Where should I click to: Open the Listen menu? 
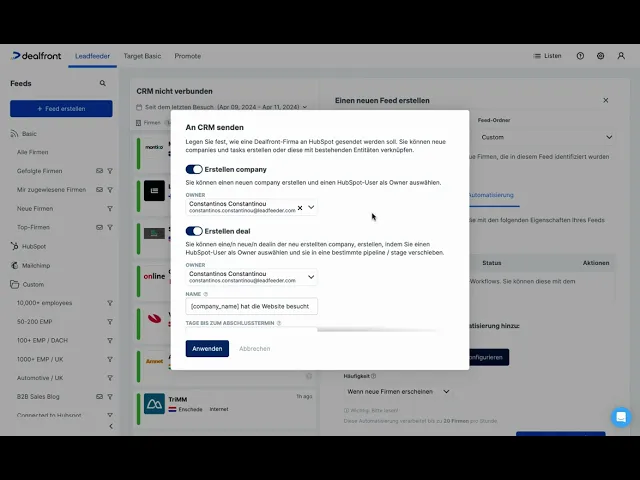click(547, 56)
